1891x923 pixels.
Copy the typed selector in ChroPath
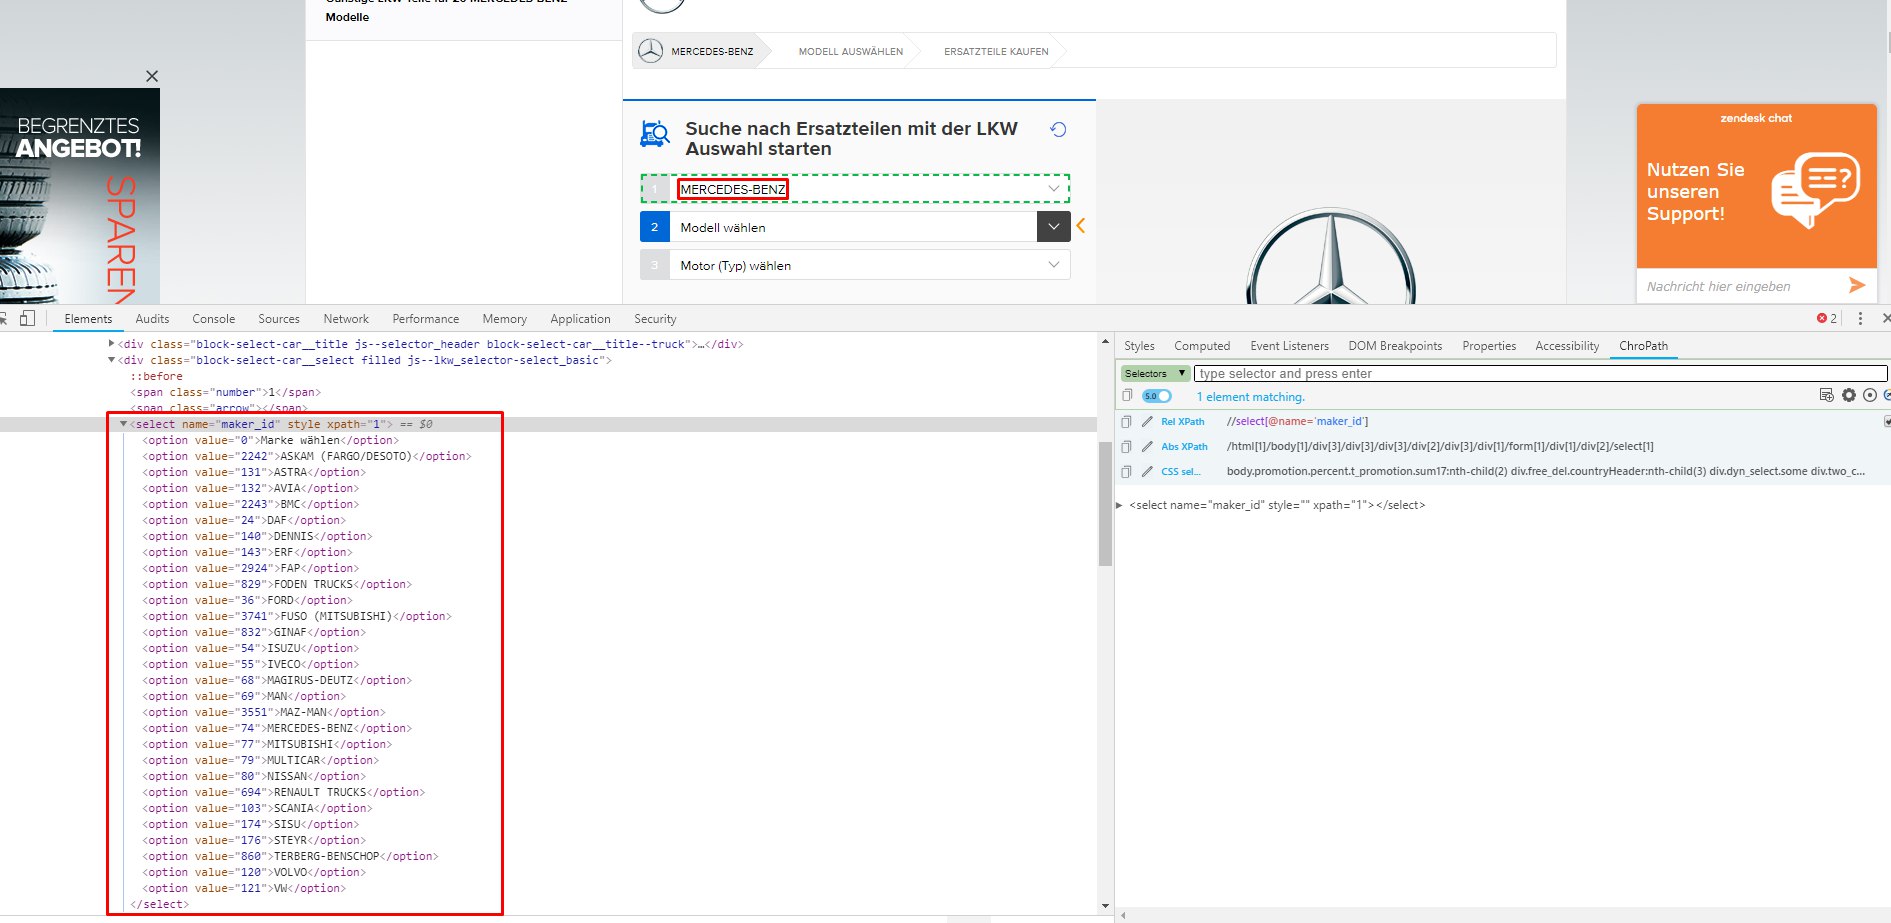pyautogui.click(x=1127, y=396)
